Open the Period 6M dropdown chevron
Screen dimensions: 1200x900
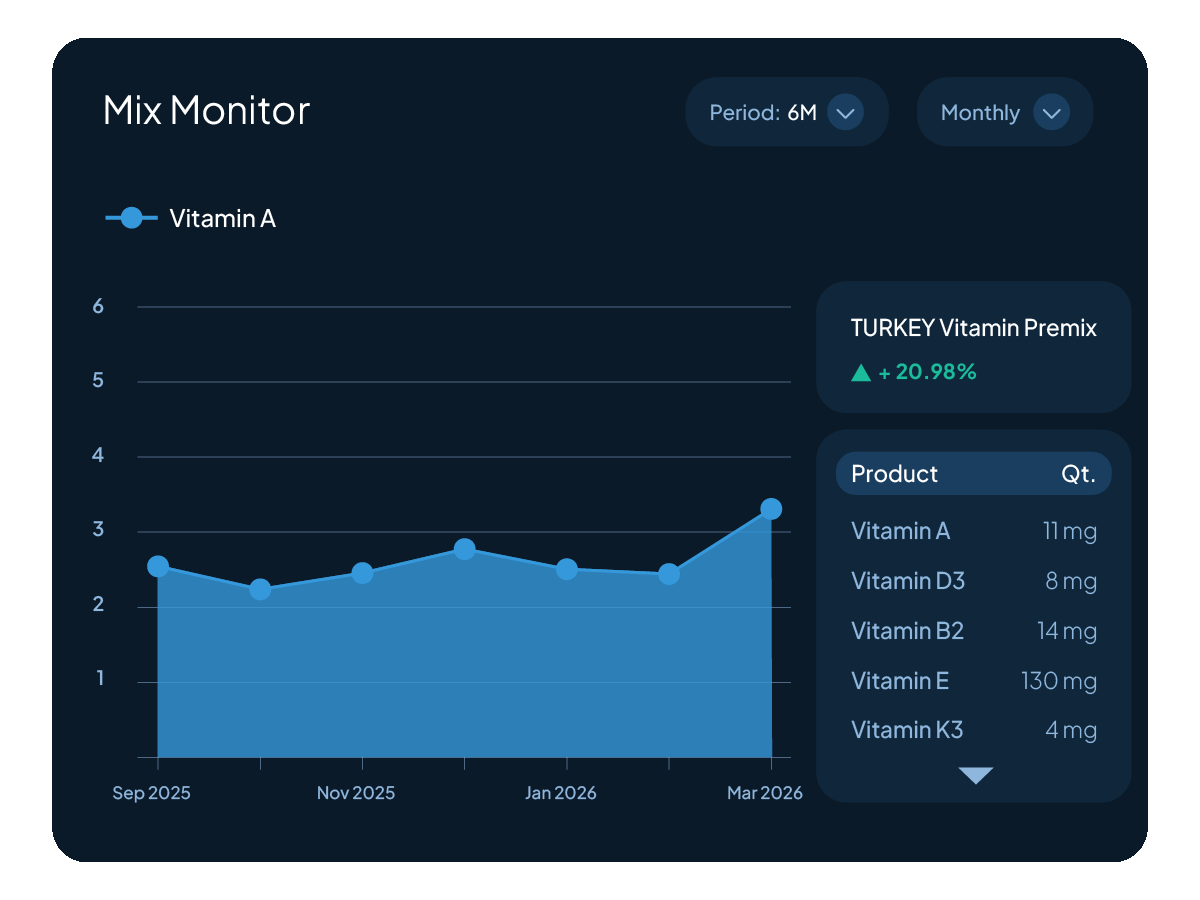point(845,113)
